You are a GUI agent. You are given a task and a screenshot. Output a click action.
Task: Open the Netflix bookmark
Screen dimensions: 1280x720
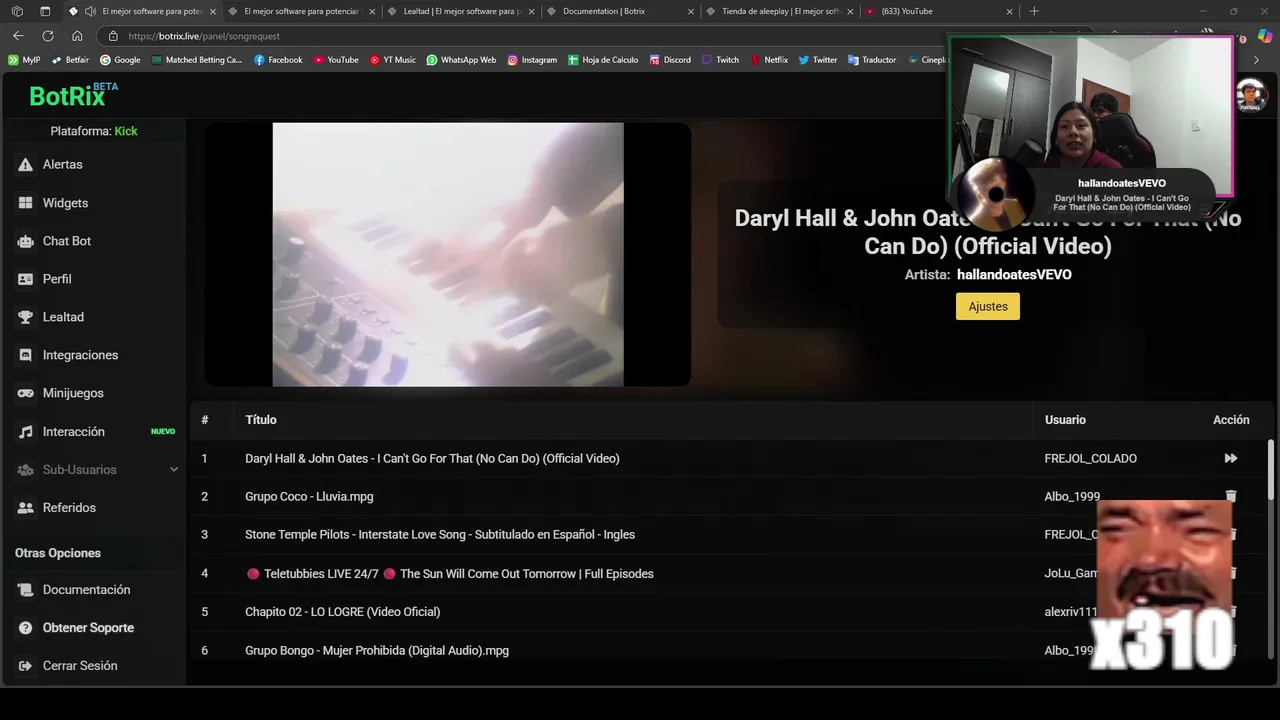point(769,60)
